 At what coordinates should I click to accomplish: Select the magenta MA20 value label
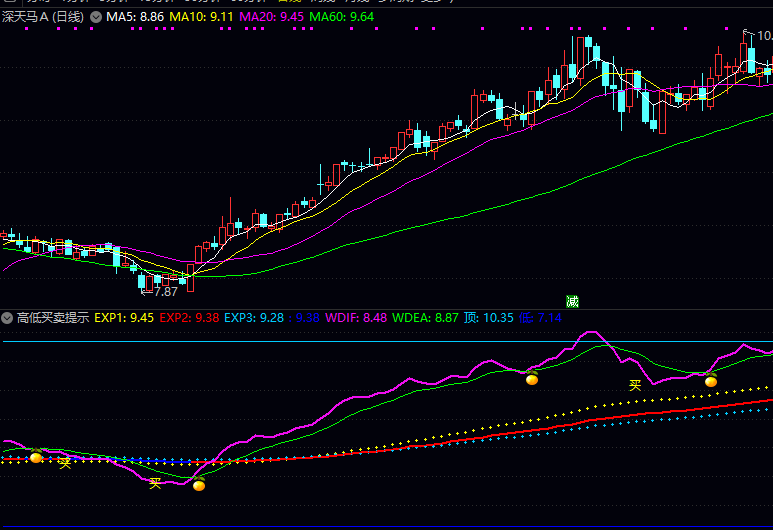coord(271,17)
